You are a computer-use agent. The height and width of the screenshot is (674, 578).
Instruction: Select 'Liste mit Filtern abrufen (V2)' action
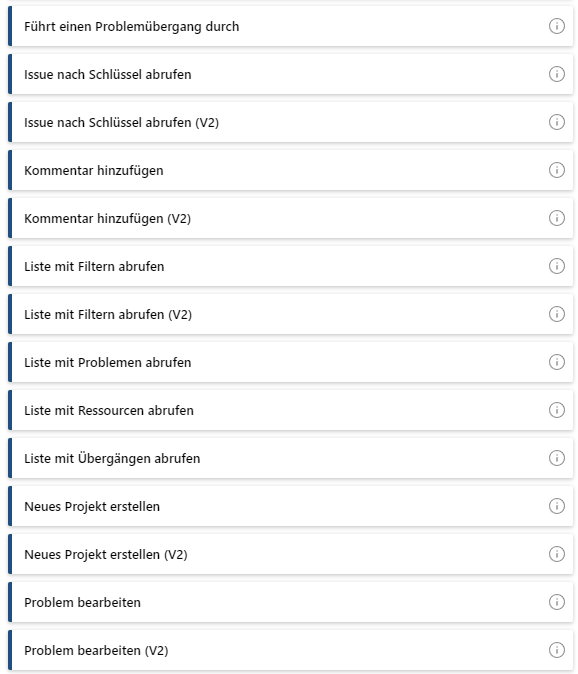point(291,314)
